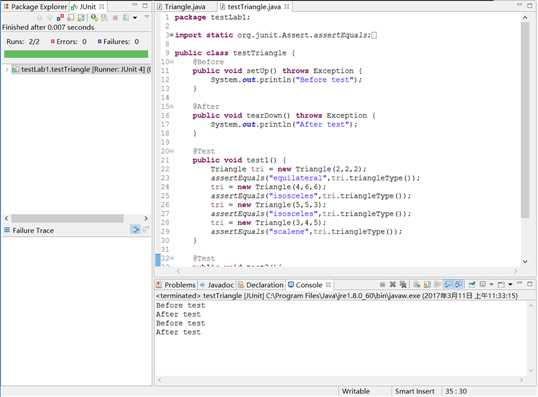Click the Terminate icon in Console toolbar
The height and width of the screenshot is (397, 538).
pyautogui.click(x=382, y=284)
